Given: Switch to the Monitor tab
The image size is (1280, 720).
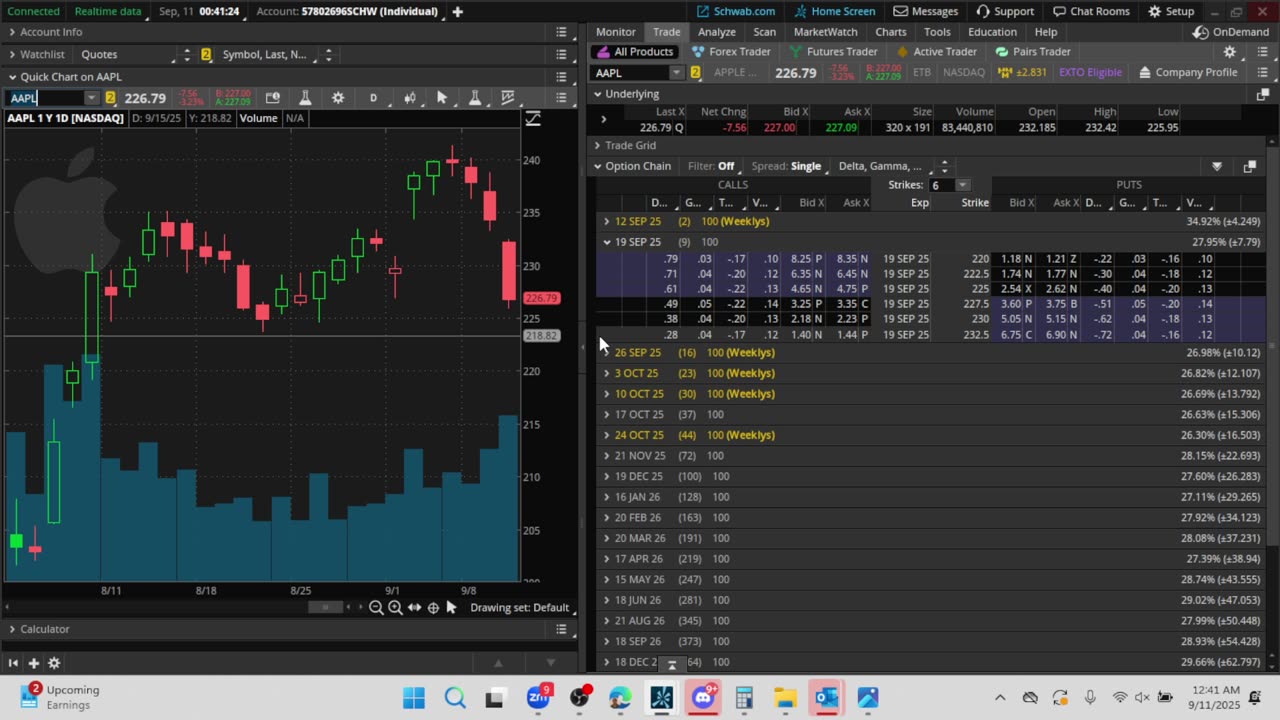Looking at the screenshot, I should pos(616,32).
